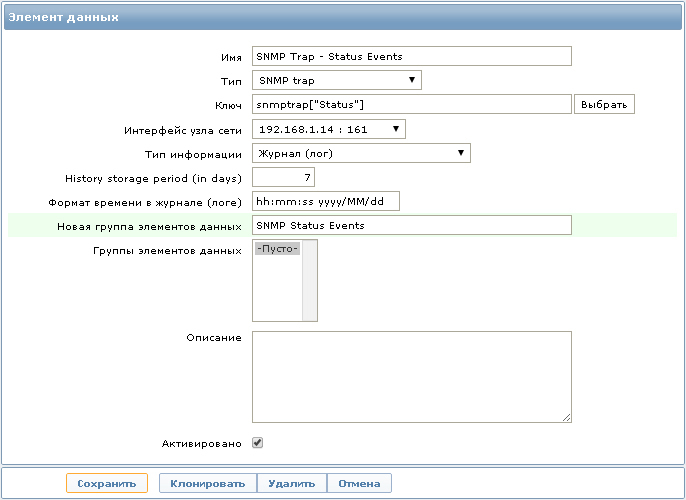
Task: Click the Новая группа элементов данных field
Action: tap(411, 225)
